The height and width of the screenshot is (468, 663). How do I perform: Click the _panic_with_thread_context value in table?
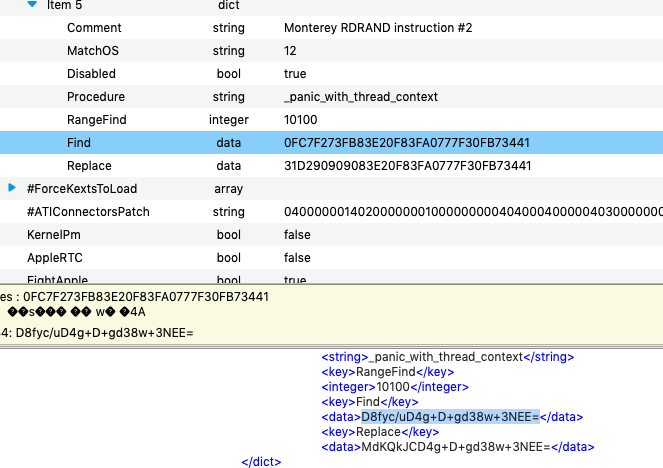coord(361,97)
